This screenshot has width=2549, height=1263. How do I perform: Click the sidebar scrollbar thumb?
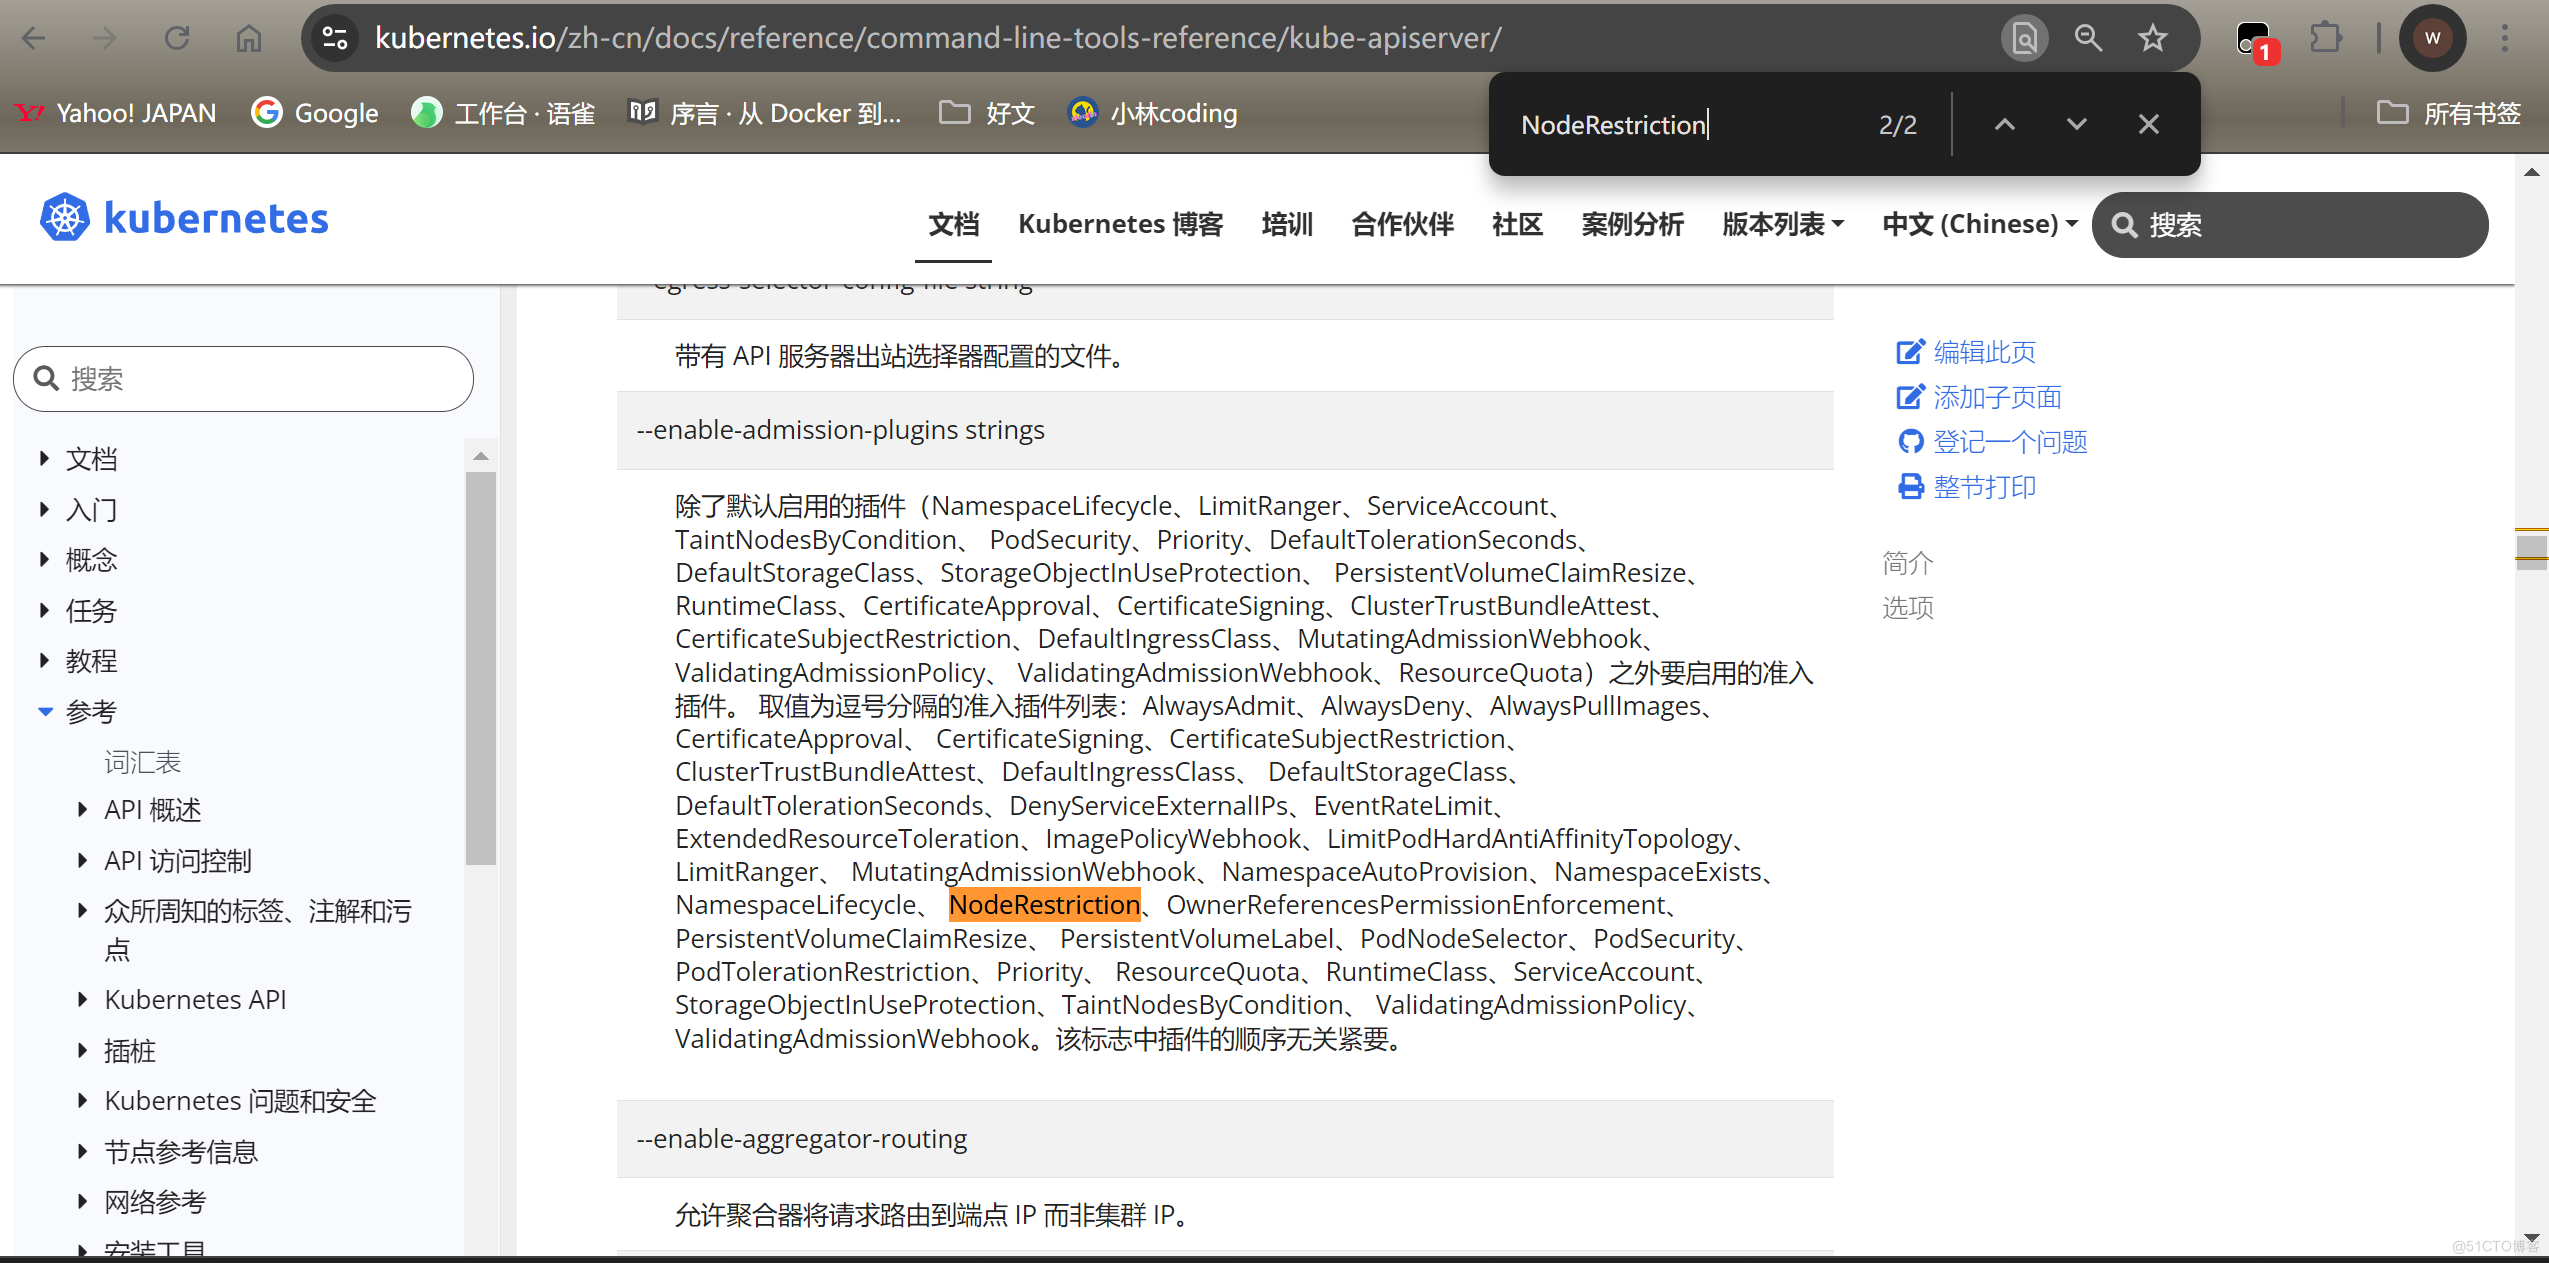tap(481, 668)
